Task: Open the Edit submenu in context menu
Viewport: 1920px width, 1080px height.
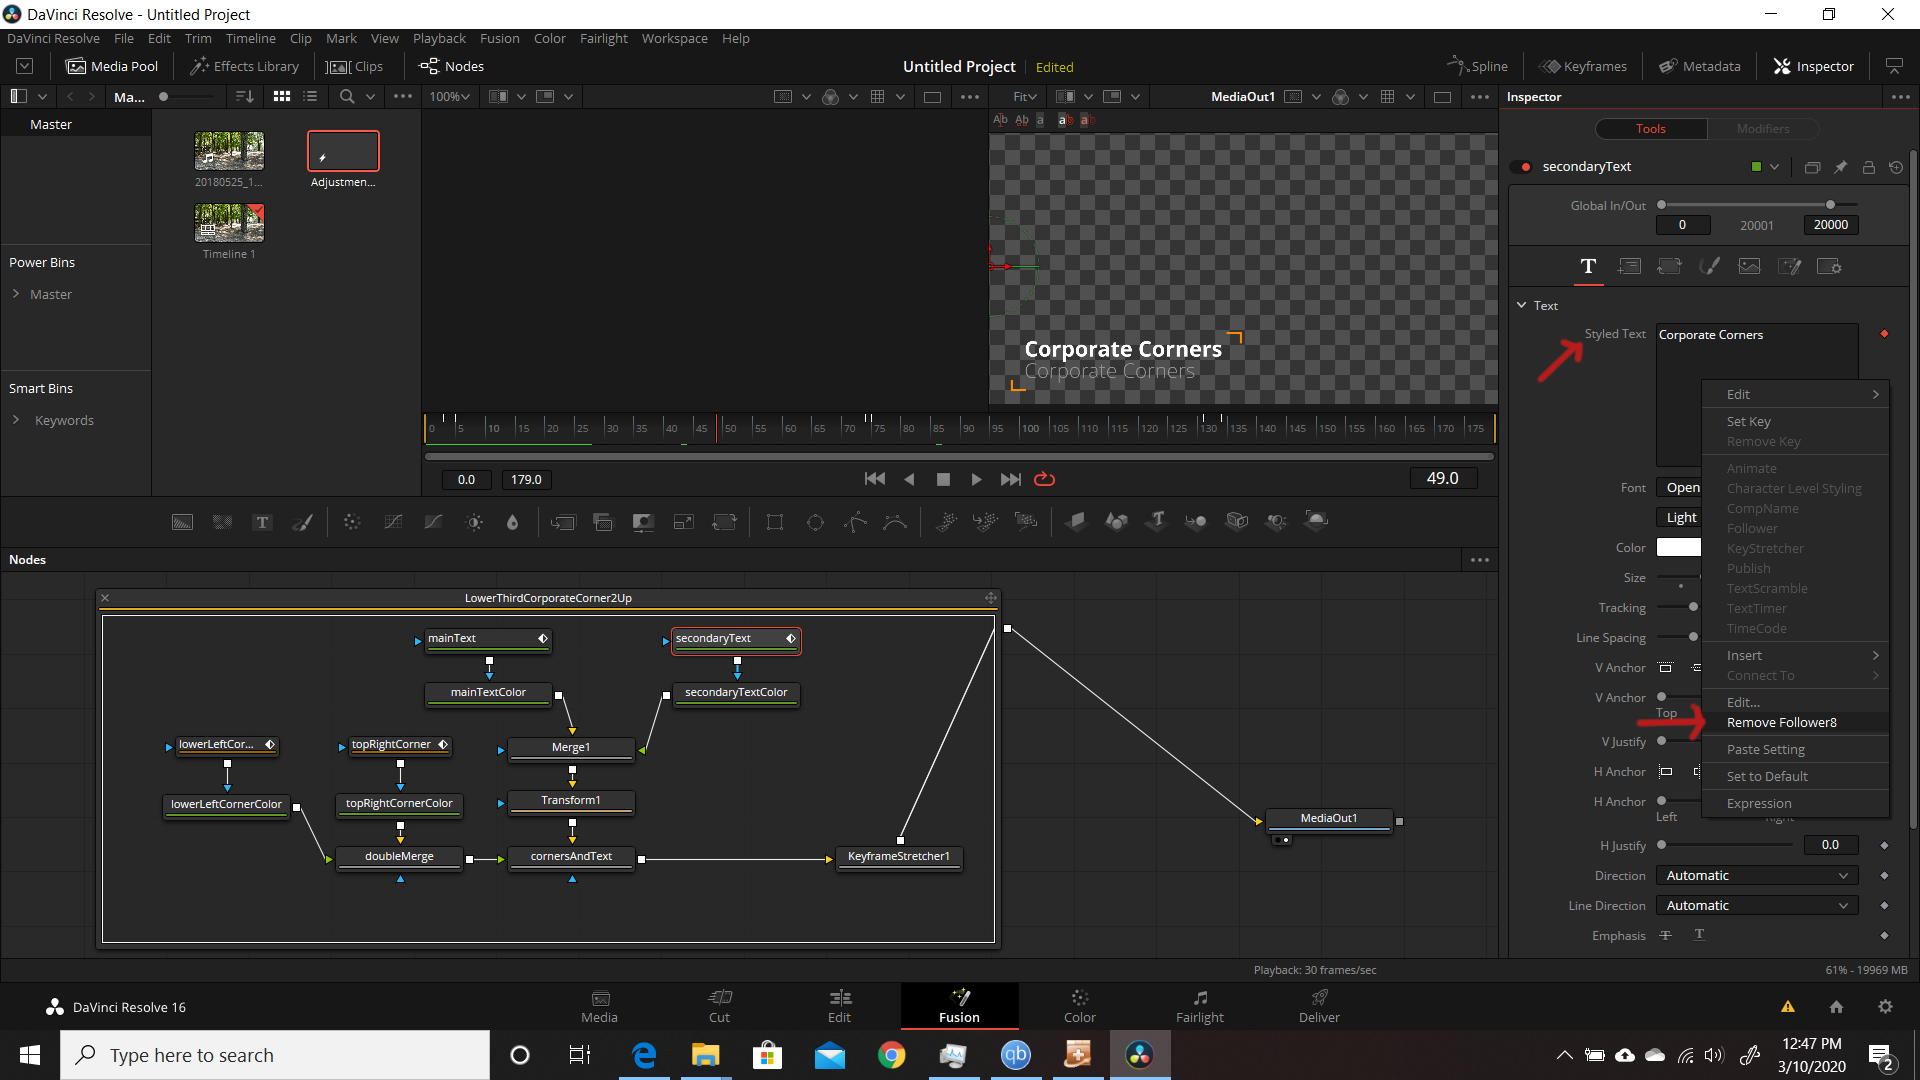Action: [x=1795, y=395]
